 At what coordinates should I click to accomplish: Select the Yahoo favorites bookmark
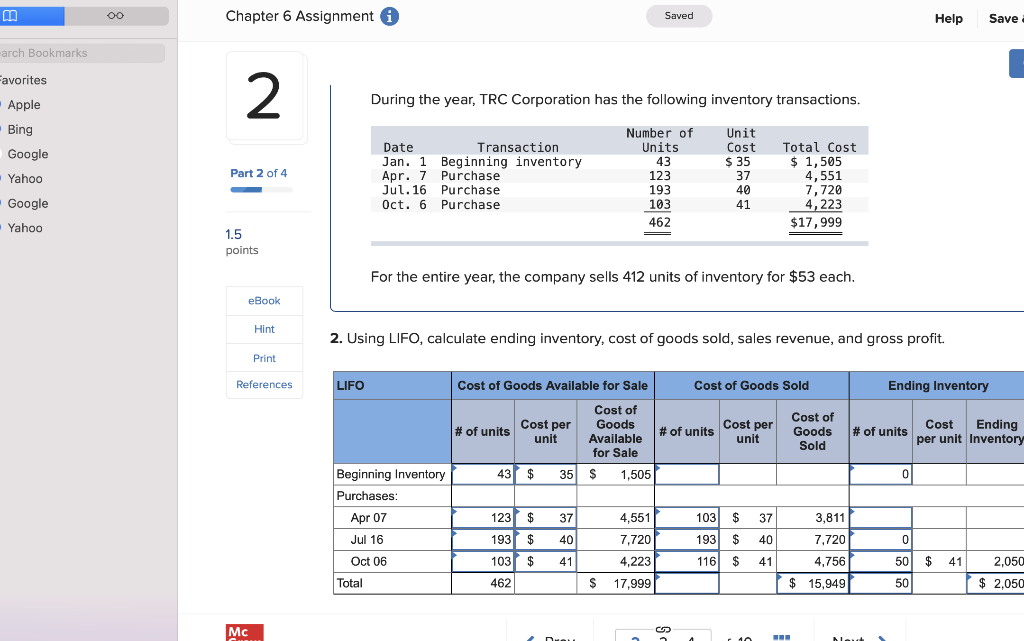tap(25, 178)
